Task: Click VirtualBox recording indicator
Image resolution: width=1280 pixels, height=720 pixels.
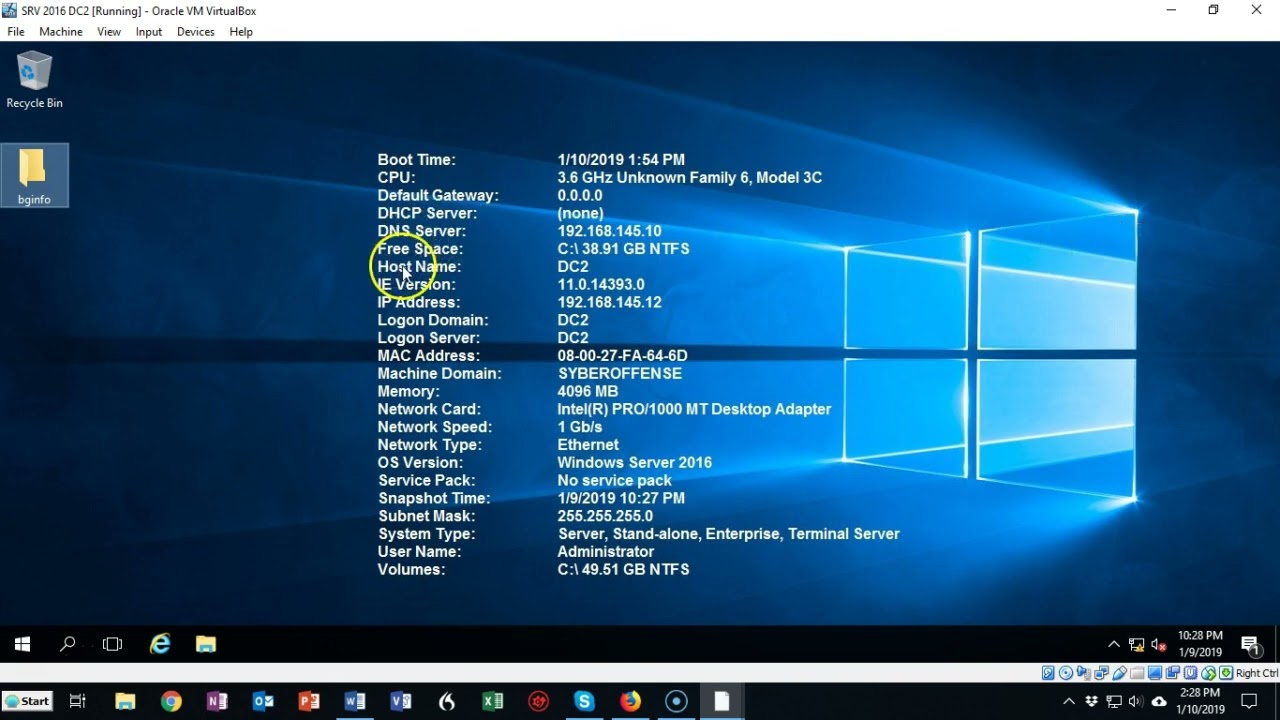Action: coord(1173,673)
